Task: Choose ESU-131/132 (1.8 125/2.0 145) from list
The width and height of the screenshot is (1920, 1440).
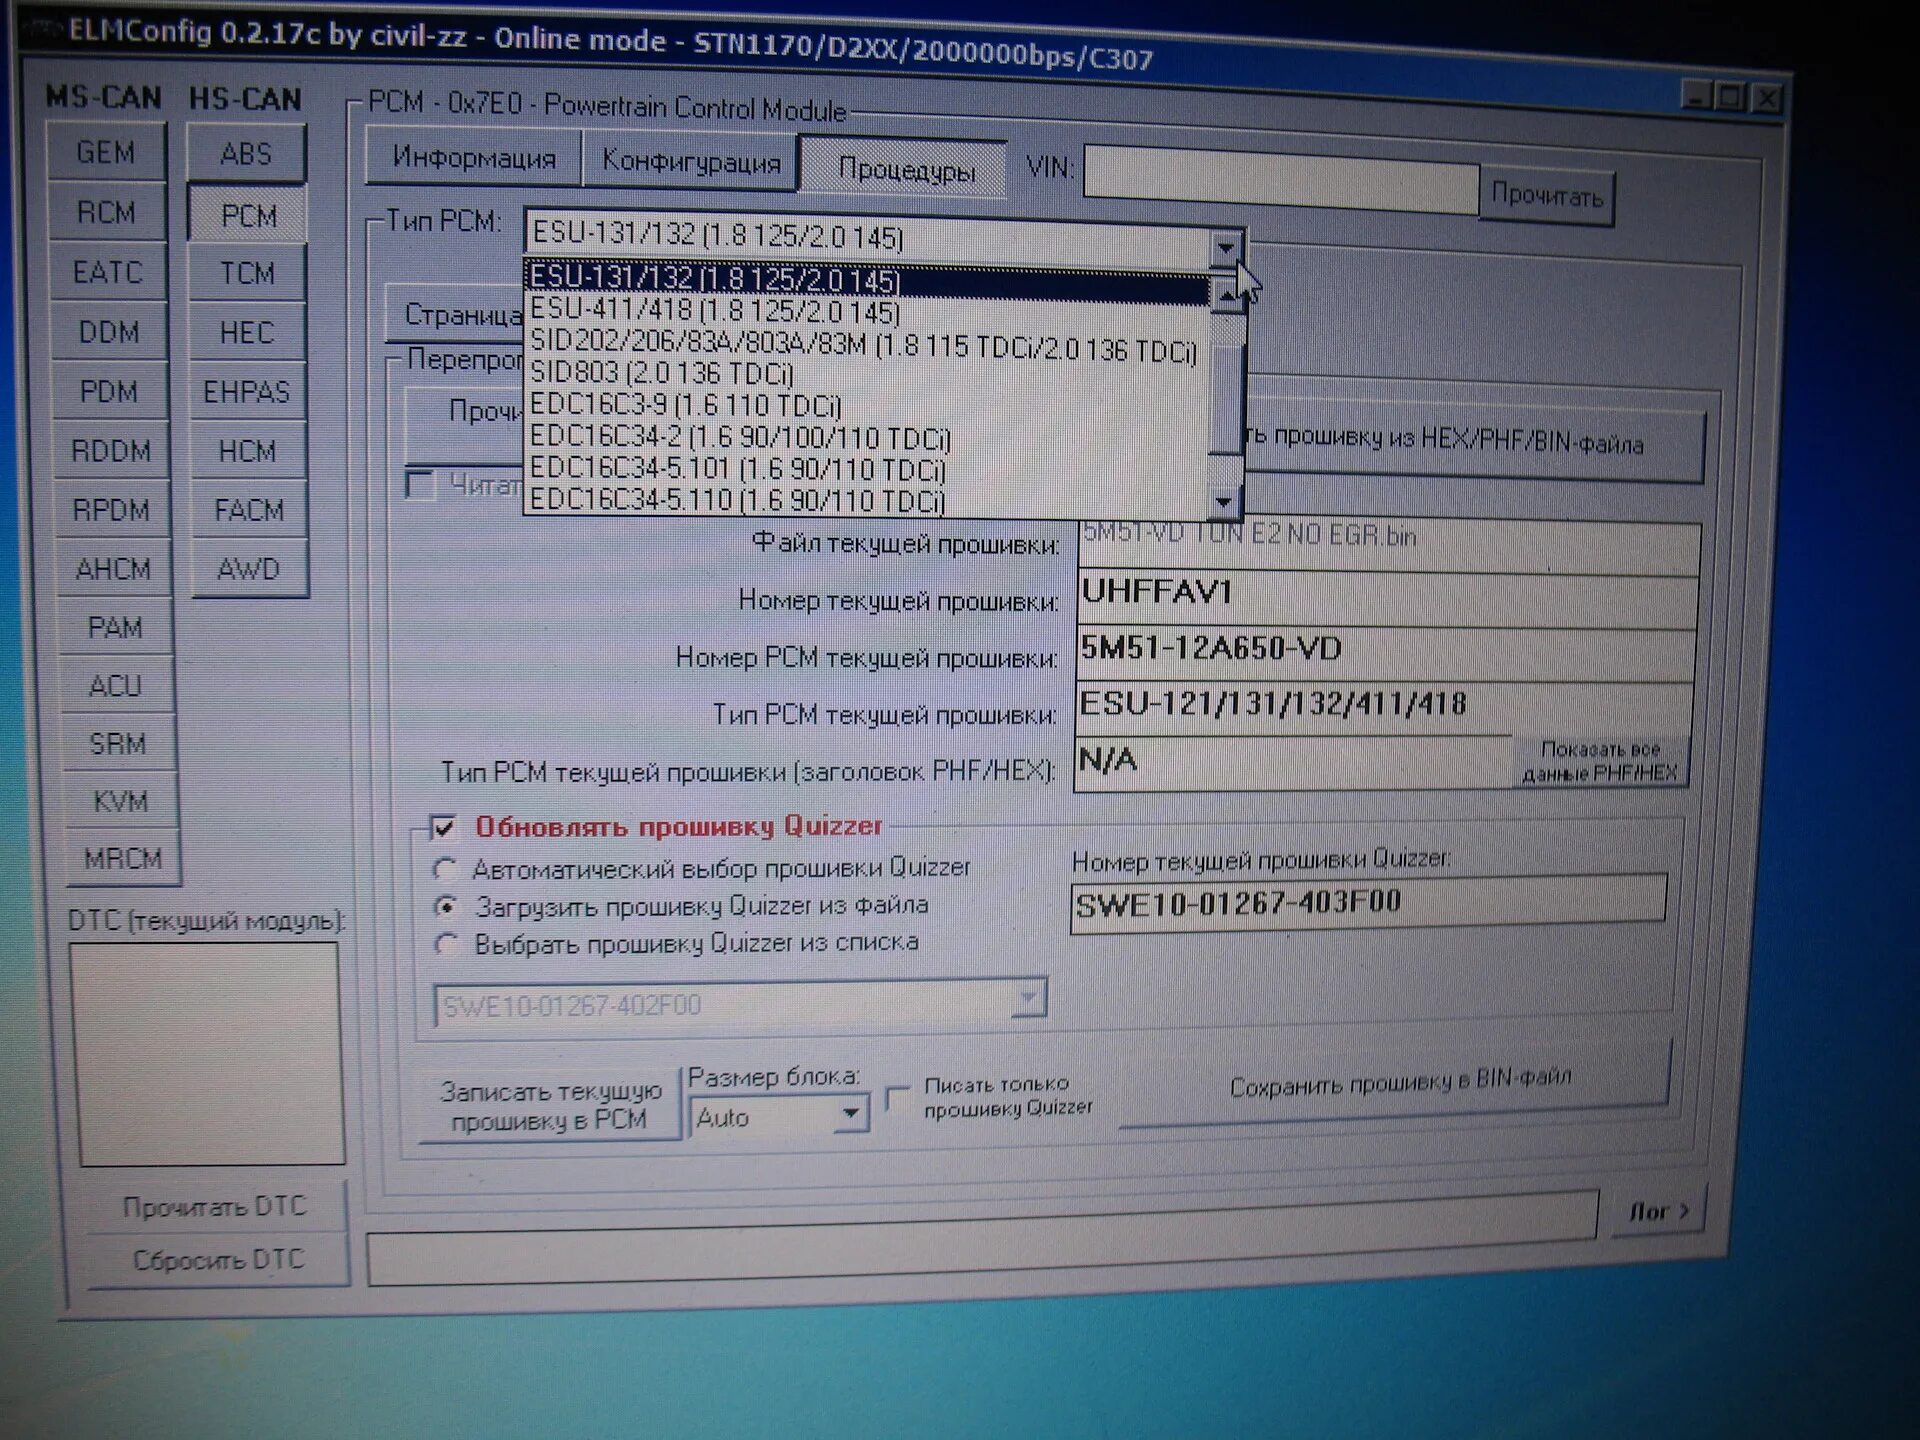Action: pos(867,280)
